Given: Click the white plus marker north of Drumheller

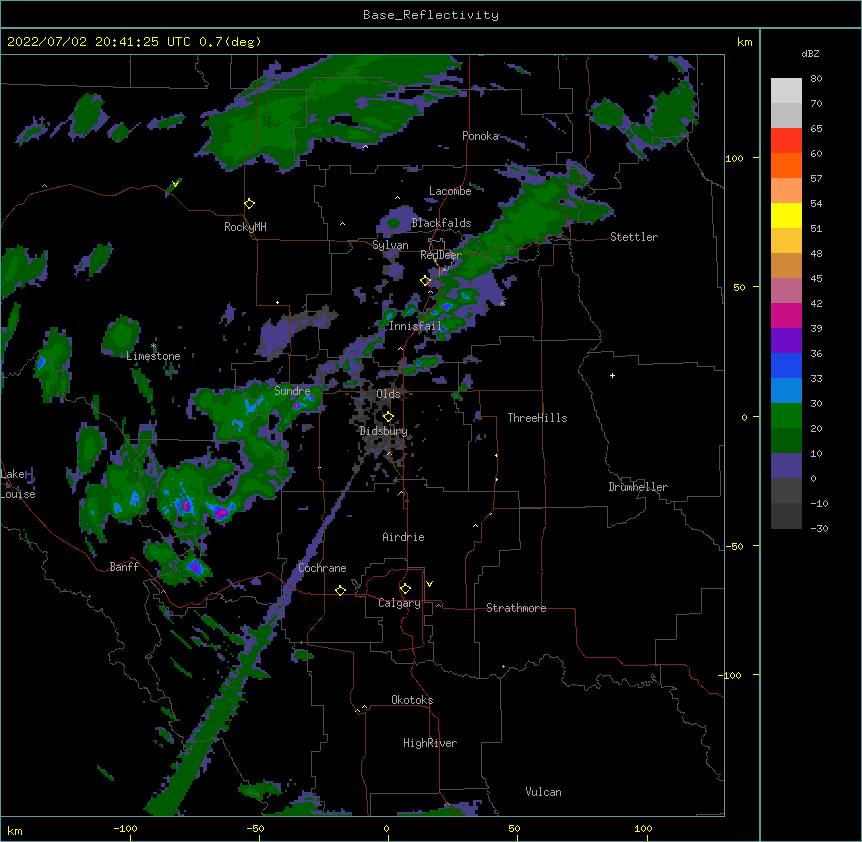Looking at the screenshot, I should [x=612, y=375].
